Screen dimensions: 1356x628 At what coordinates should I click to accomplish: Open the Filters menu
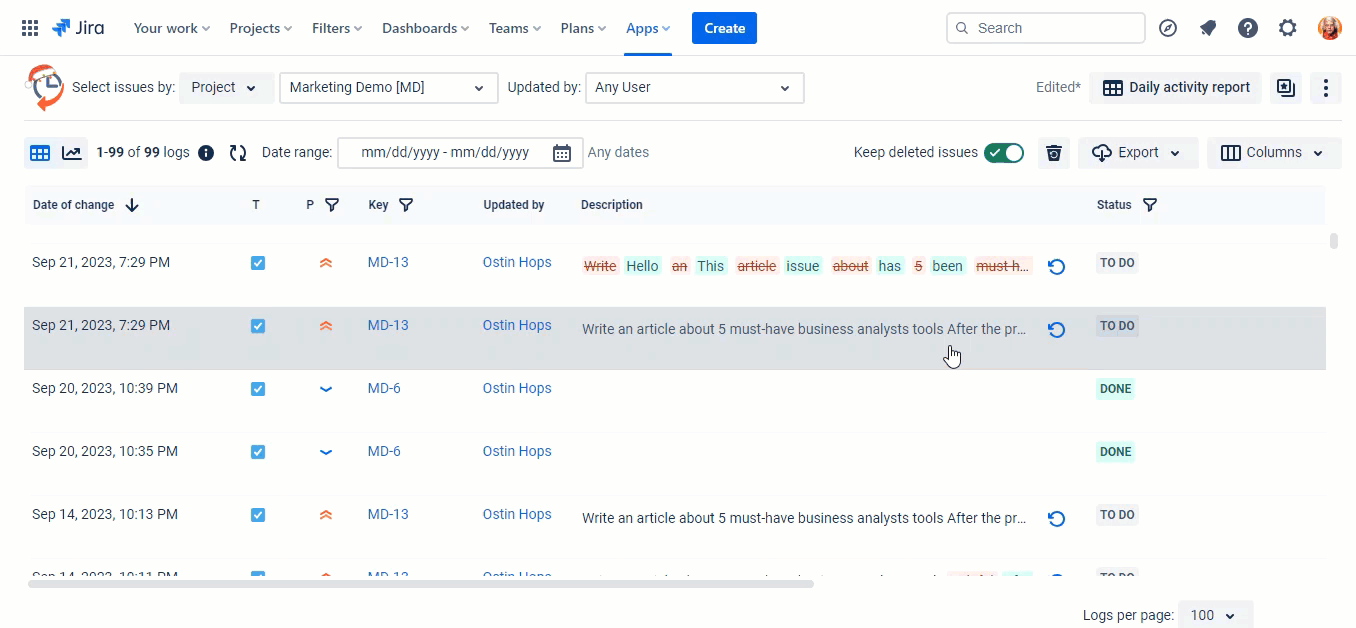337,28
